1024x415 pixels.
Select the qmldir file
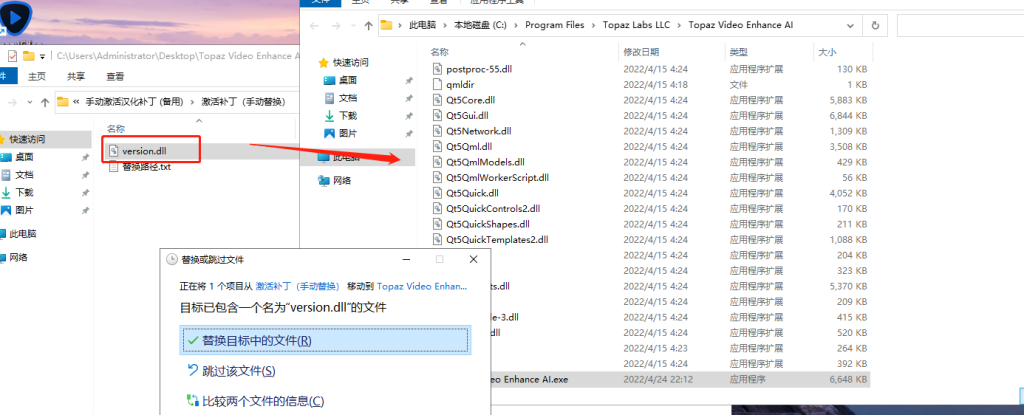click(x=455, y=84)
